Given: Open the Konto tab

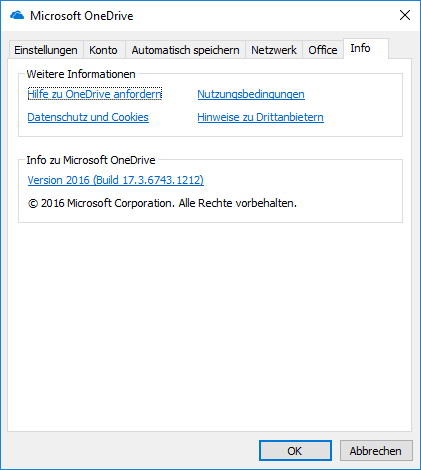Looking at the screenshot, I should point(103,50).
